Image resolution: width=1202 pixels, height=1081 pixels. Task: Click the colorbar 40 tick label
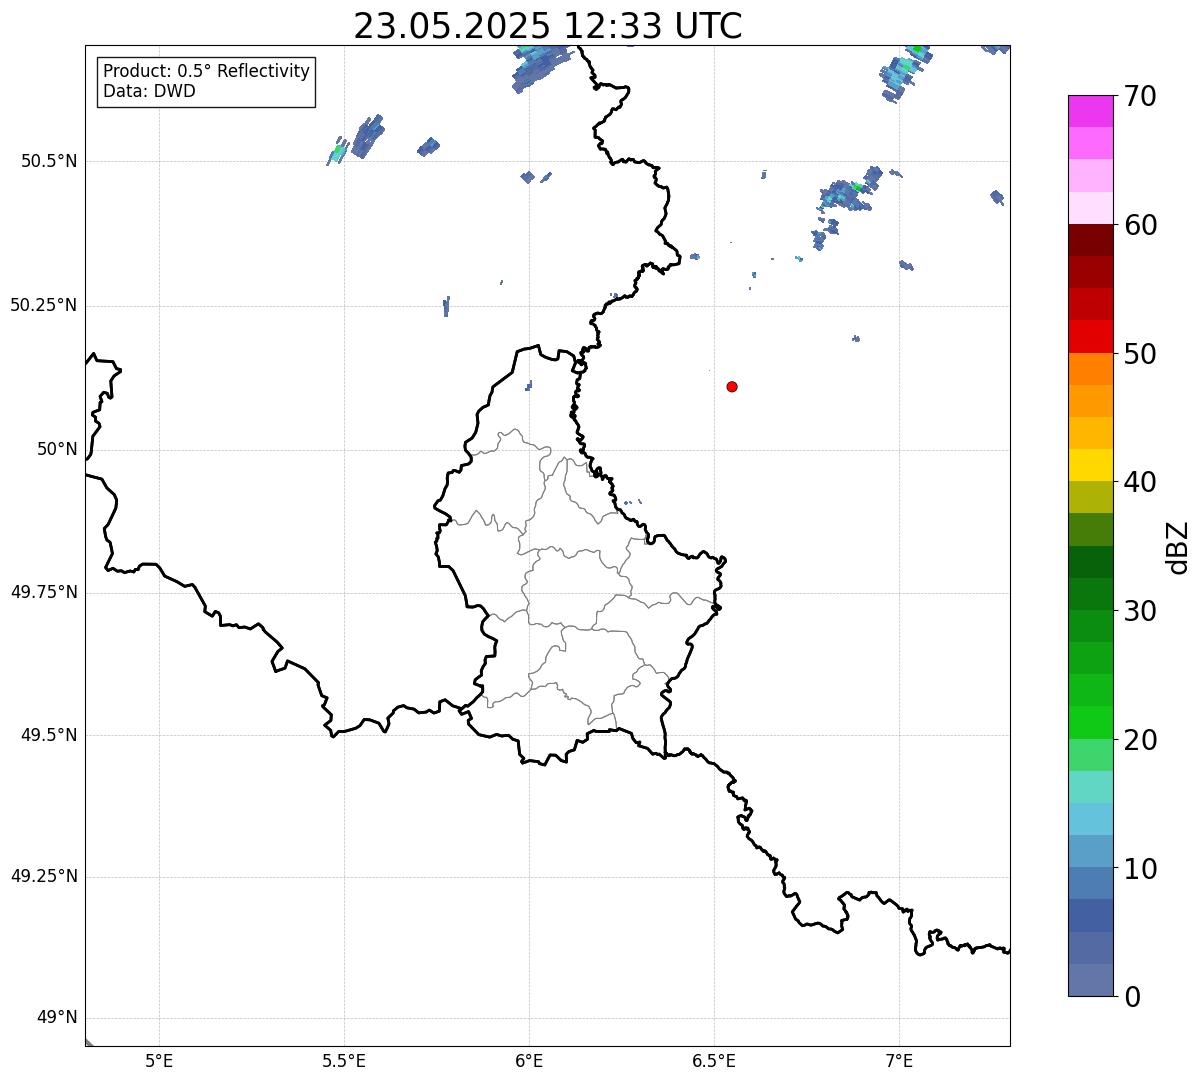[1140, 482]
